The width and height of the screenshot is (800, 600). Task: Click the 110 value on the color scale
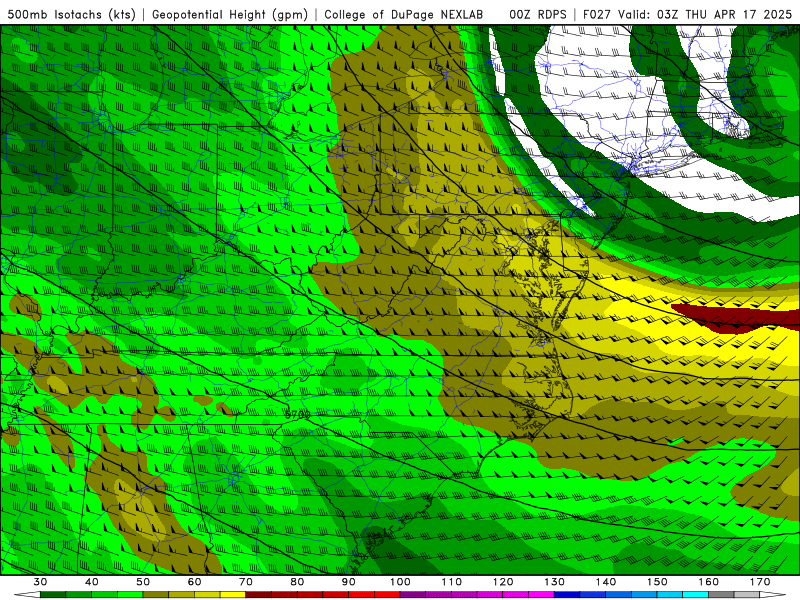click(x=452, y=582)
